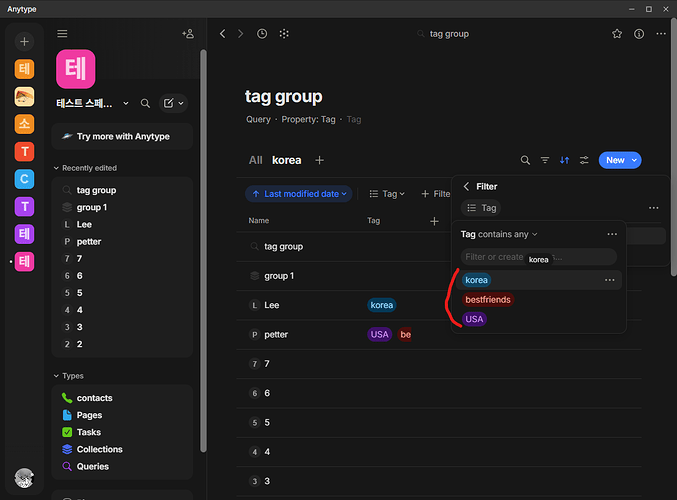Screen dimensions: 677x500
Task: Add to favorites with star icon
Action: pyautogui.click(x=617, y=34)
